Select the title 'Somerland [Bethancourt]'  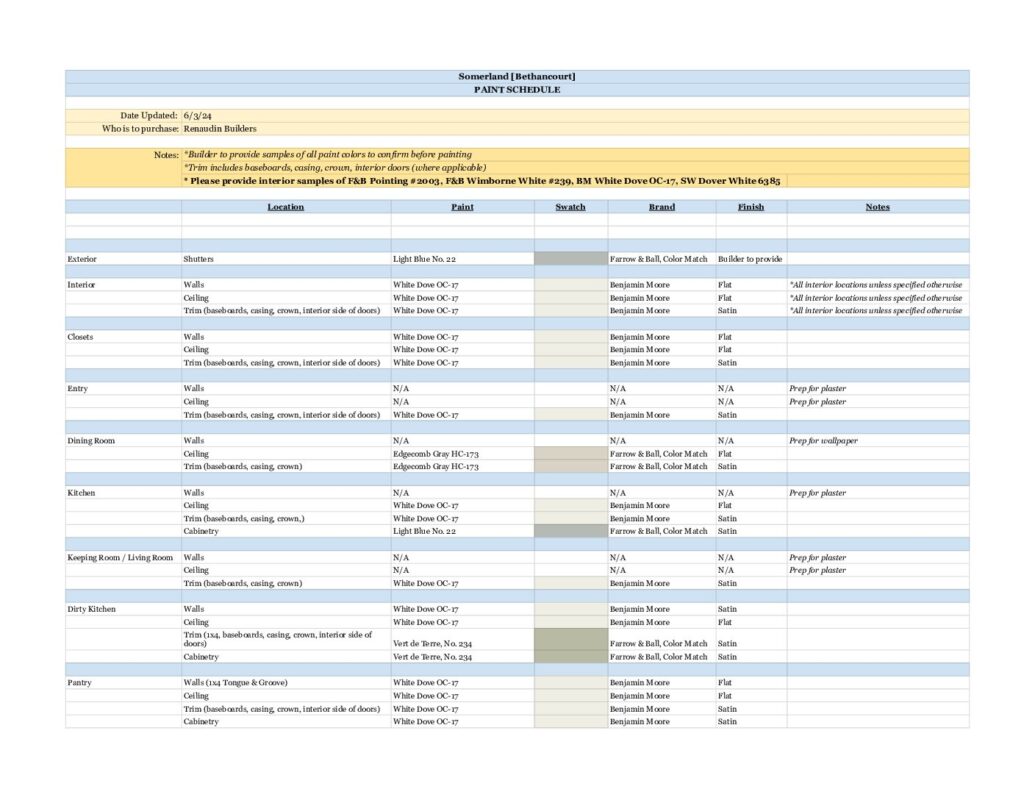pyautogui.click(x=517, y=77)
